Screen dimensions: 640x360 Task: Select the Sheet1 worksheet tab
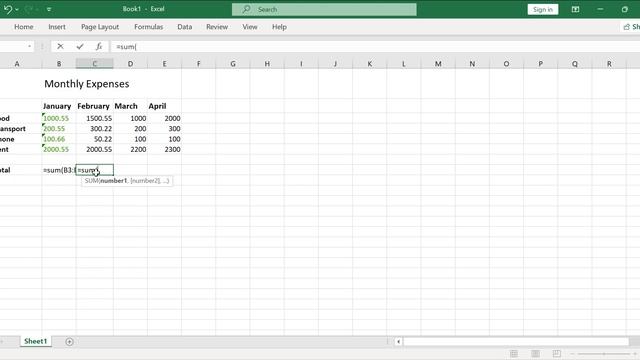click(x=36, y=341)
